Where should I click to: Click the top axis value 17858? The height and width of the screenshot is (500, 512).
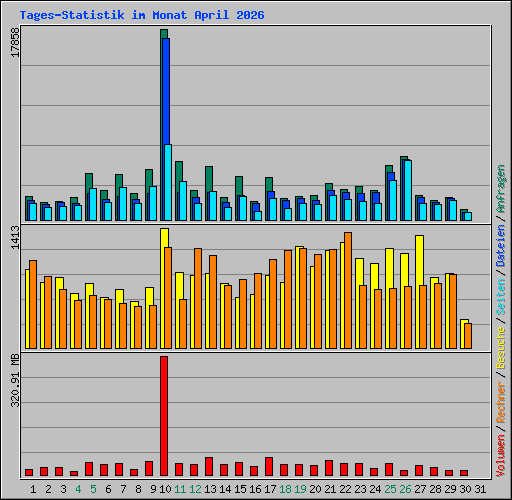[x=15, y=42]
